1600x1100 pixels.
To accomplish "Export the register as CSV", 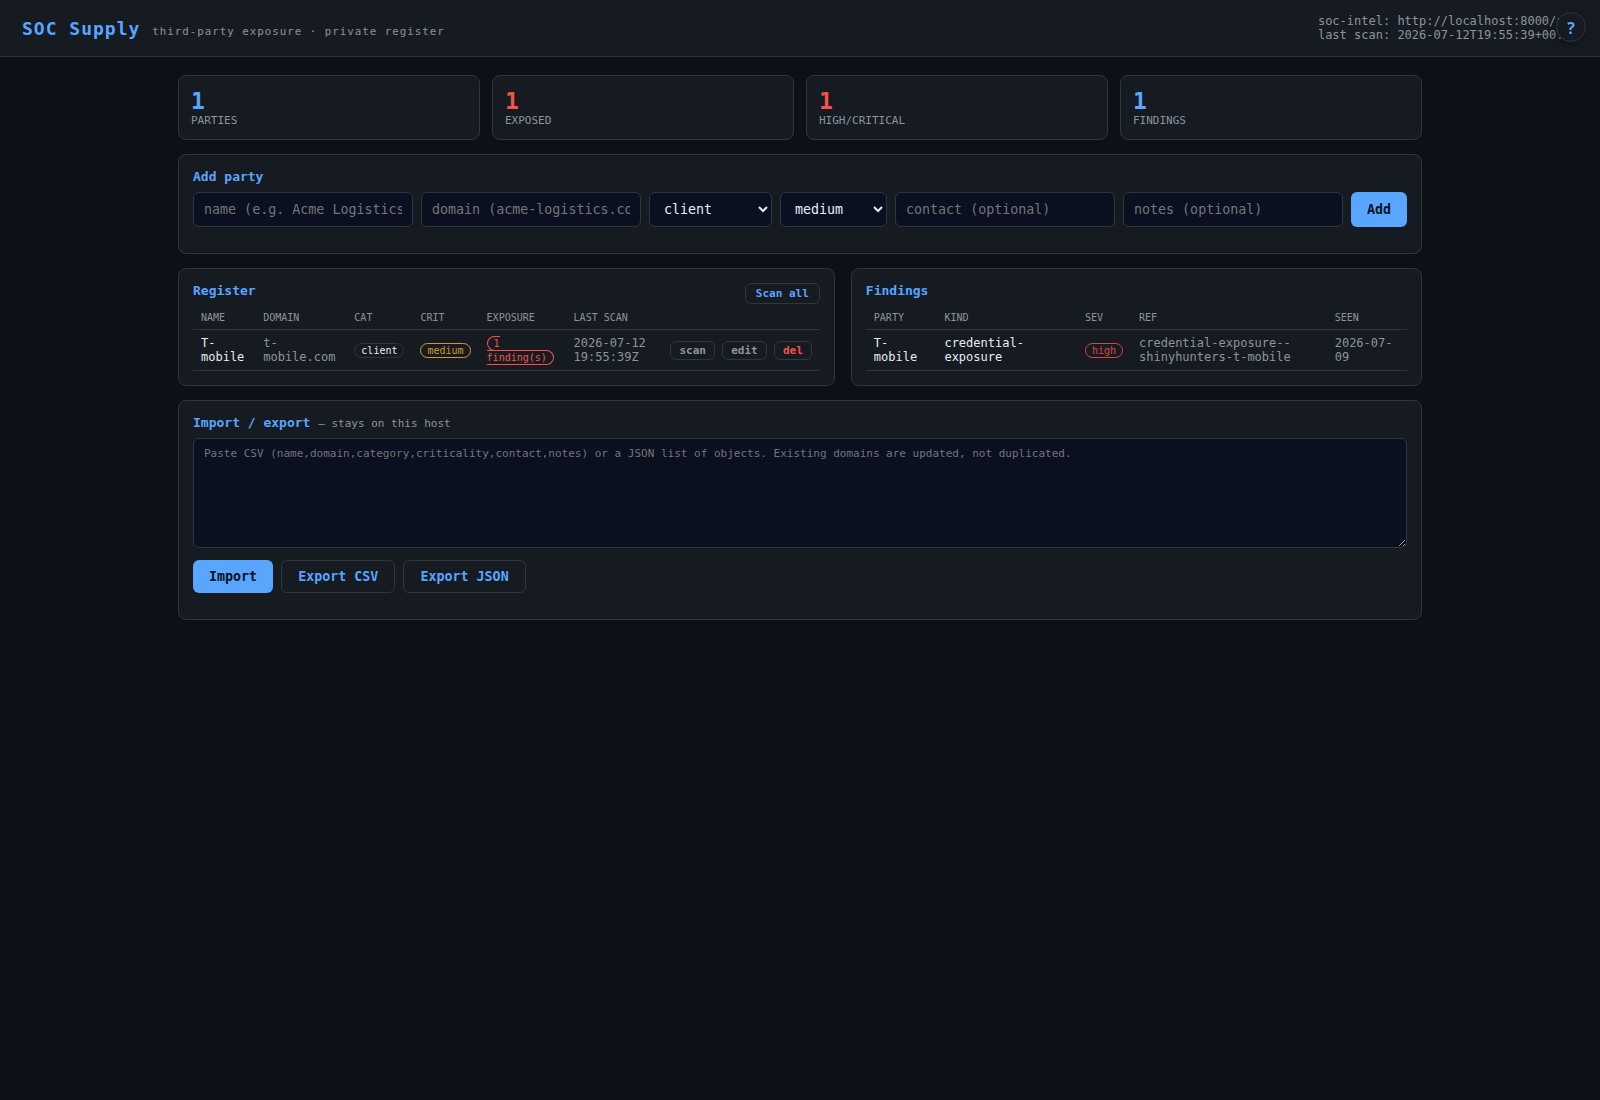I will click(338, 576).
